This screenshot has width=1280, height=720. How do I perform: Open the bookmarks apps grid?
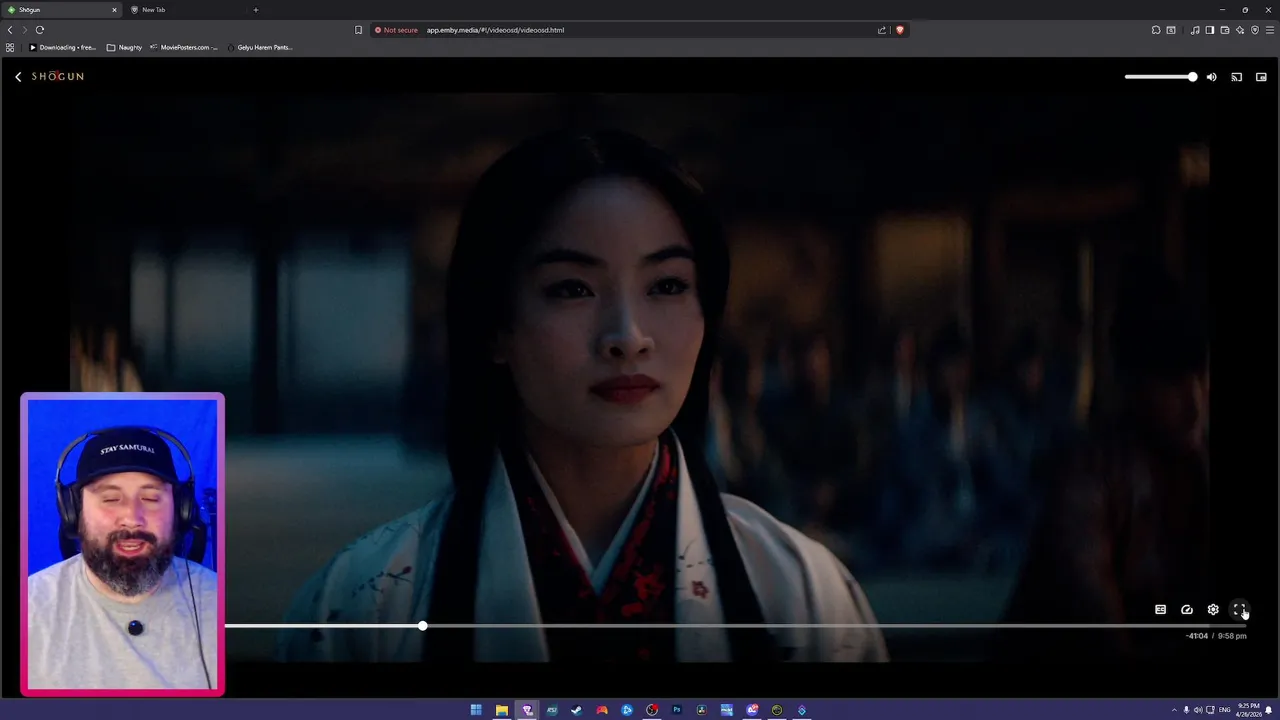[10, 47]
